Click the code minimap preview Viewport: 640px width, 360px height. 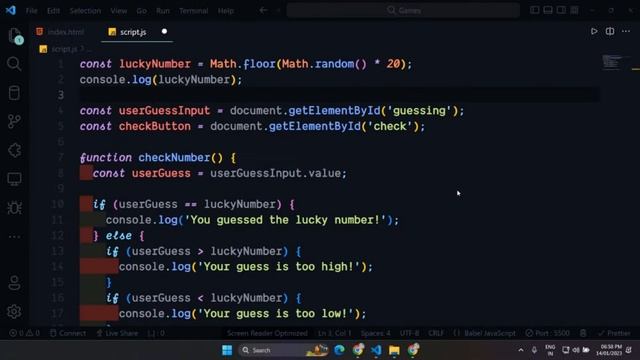(612, 62)
